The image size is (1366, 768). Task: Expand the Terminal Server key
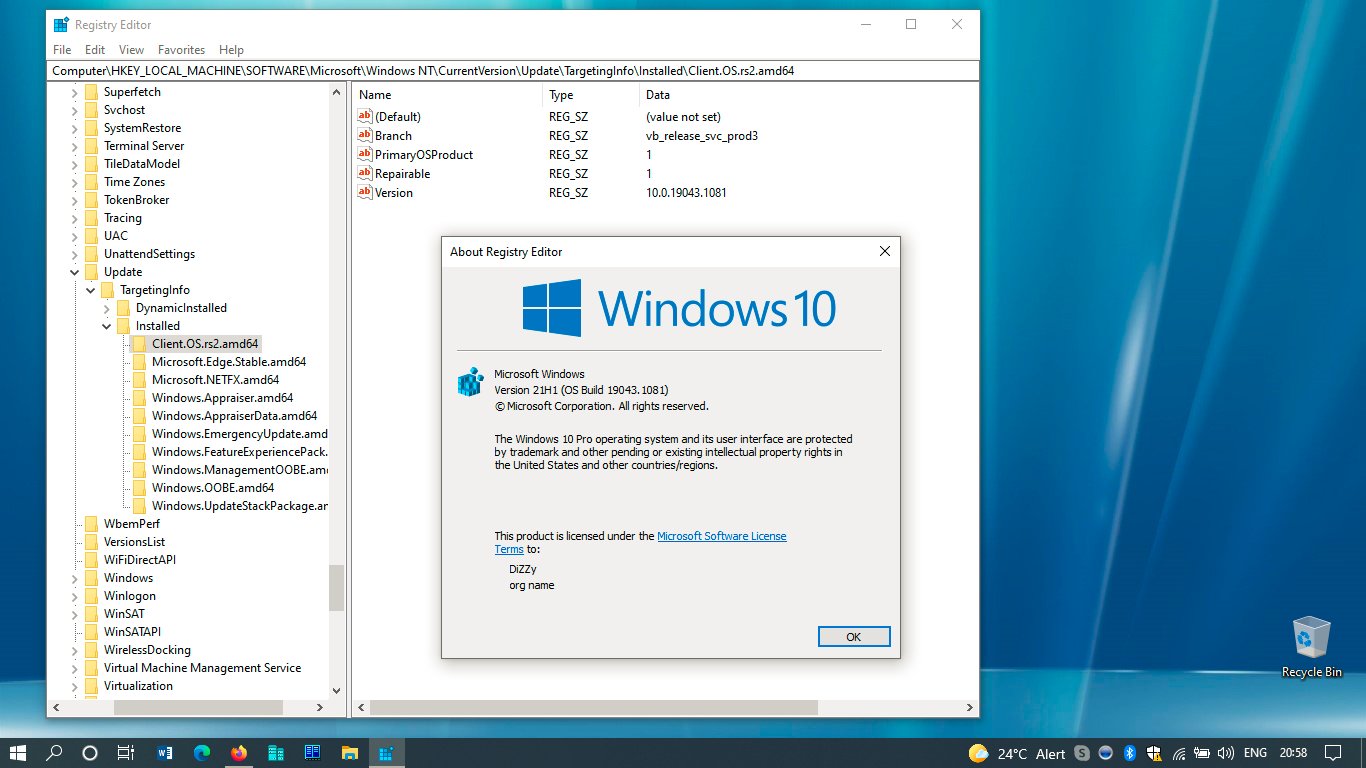click(x=75, y=146)
